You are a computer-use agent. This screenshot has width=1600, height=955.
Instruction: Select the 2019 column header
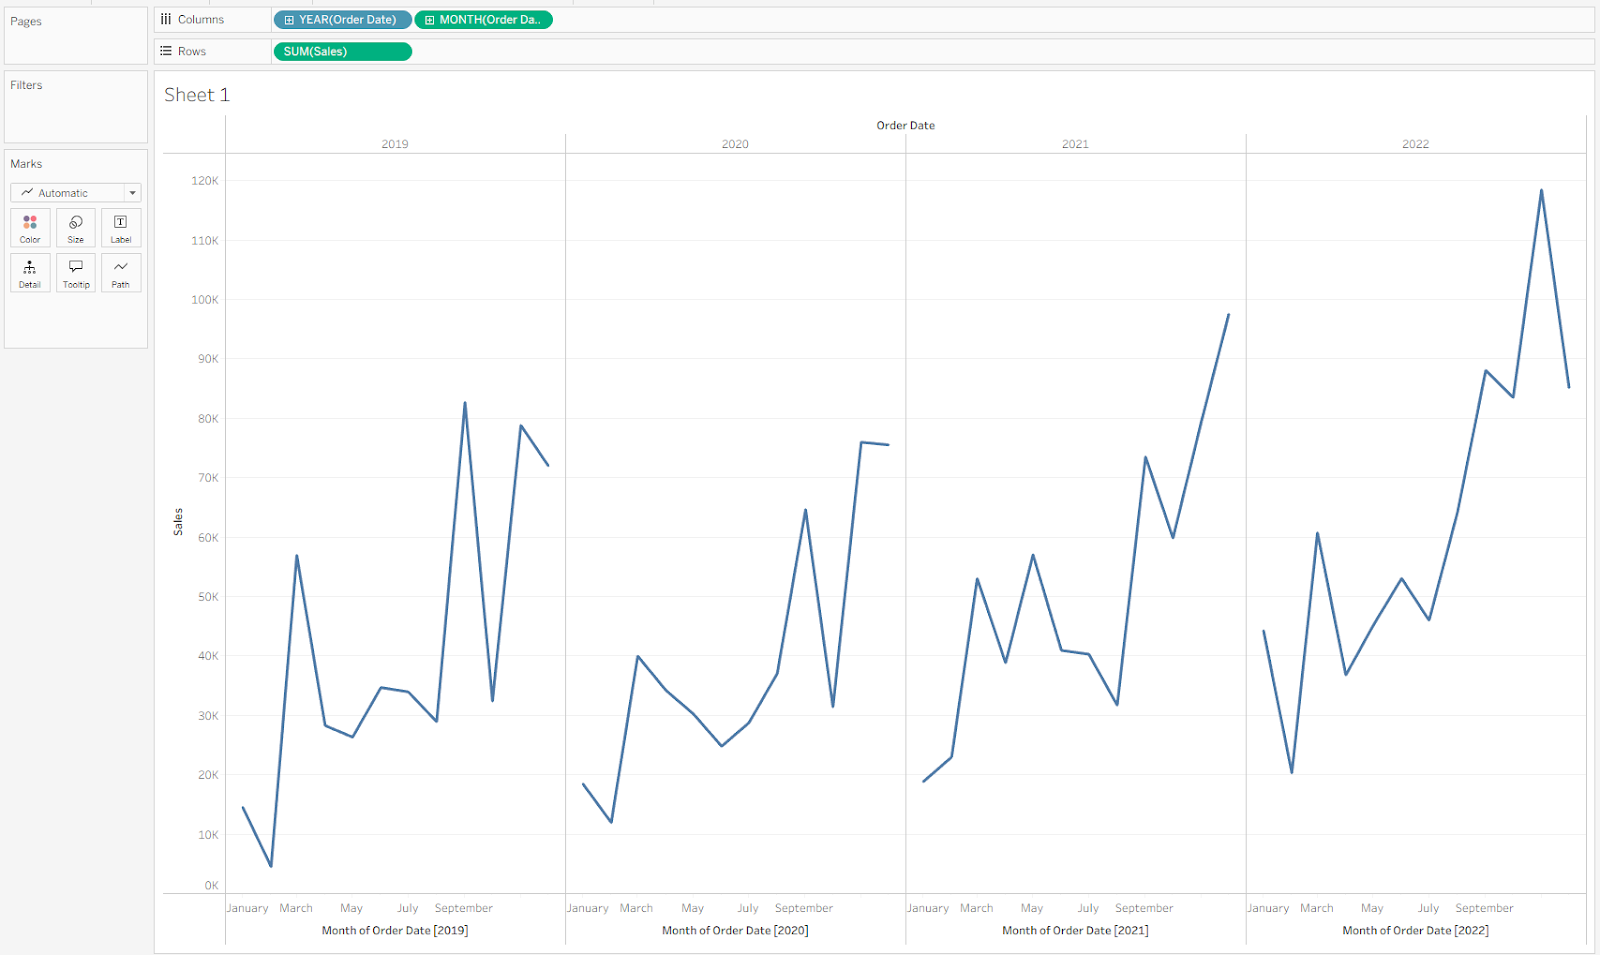click(x=395, y=144)
